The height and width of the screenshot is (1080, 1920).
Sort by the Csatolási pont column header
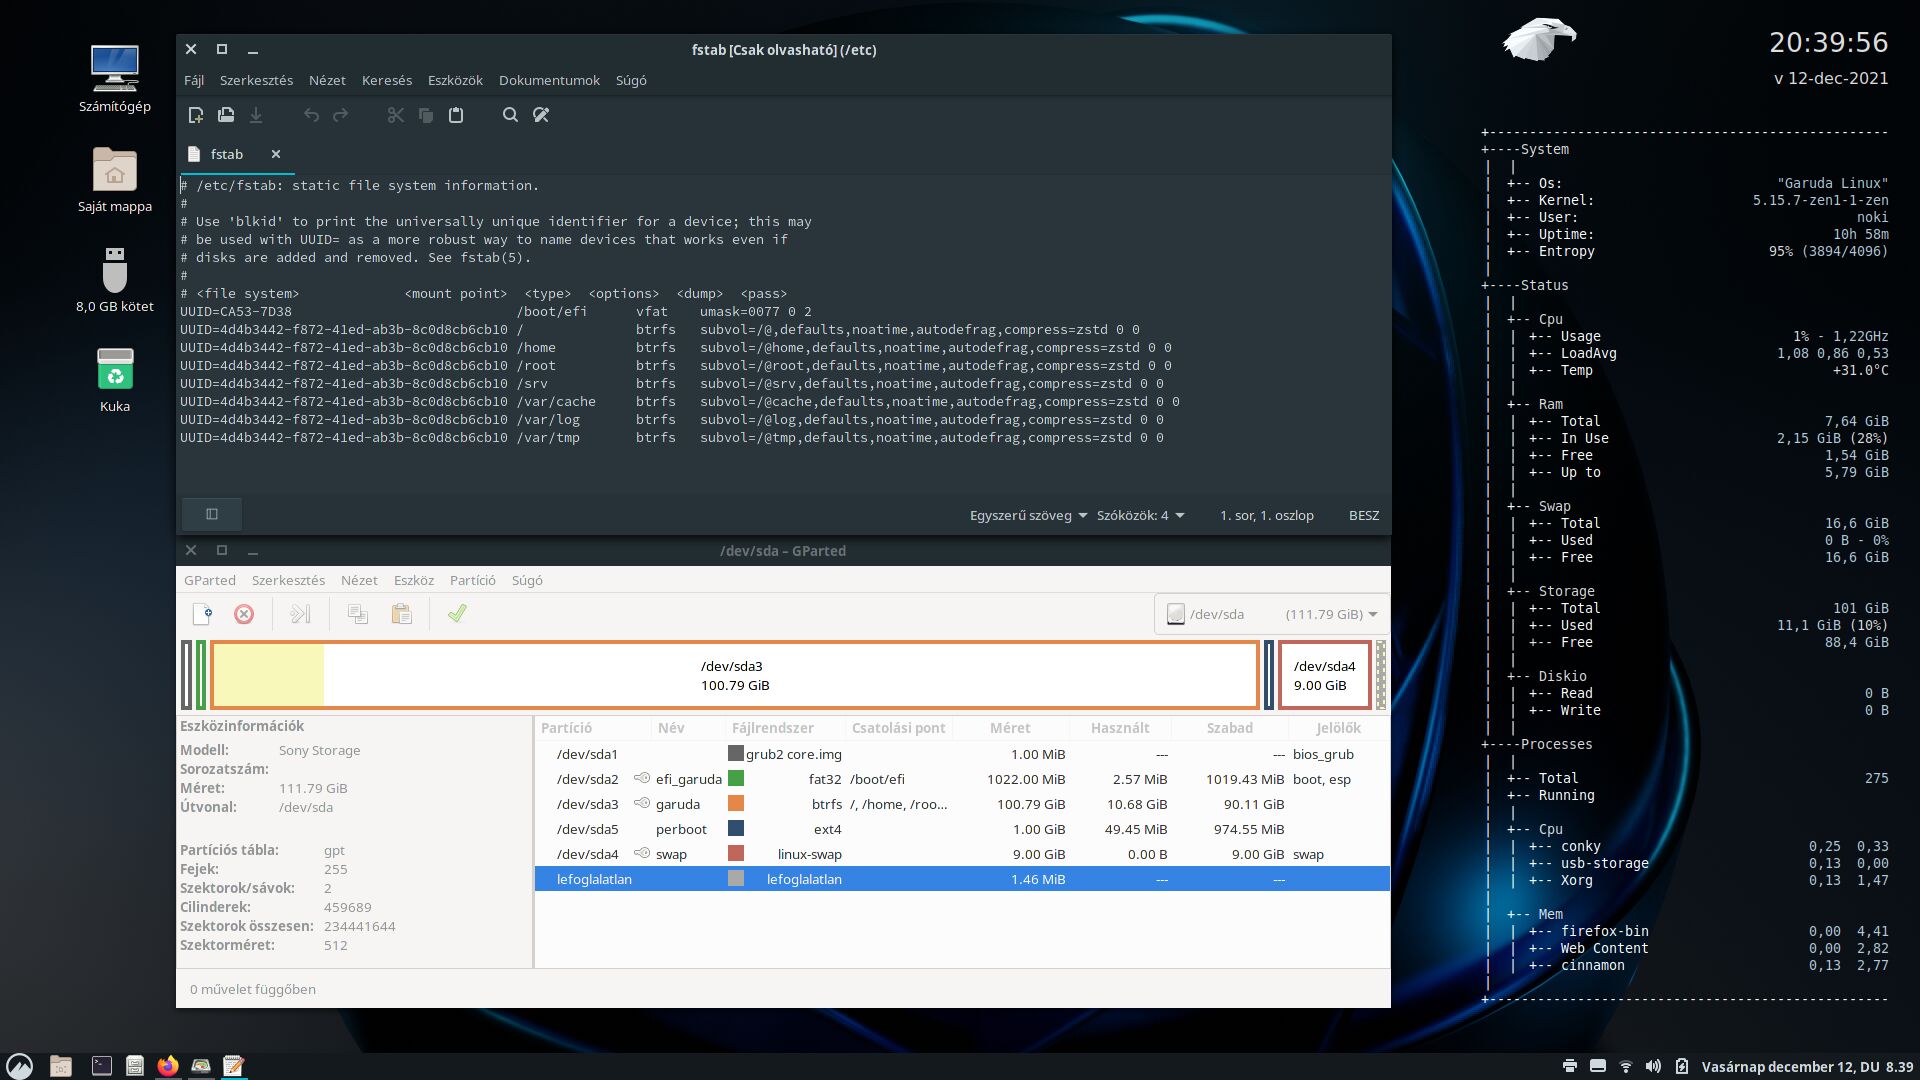click(899, 728)
